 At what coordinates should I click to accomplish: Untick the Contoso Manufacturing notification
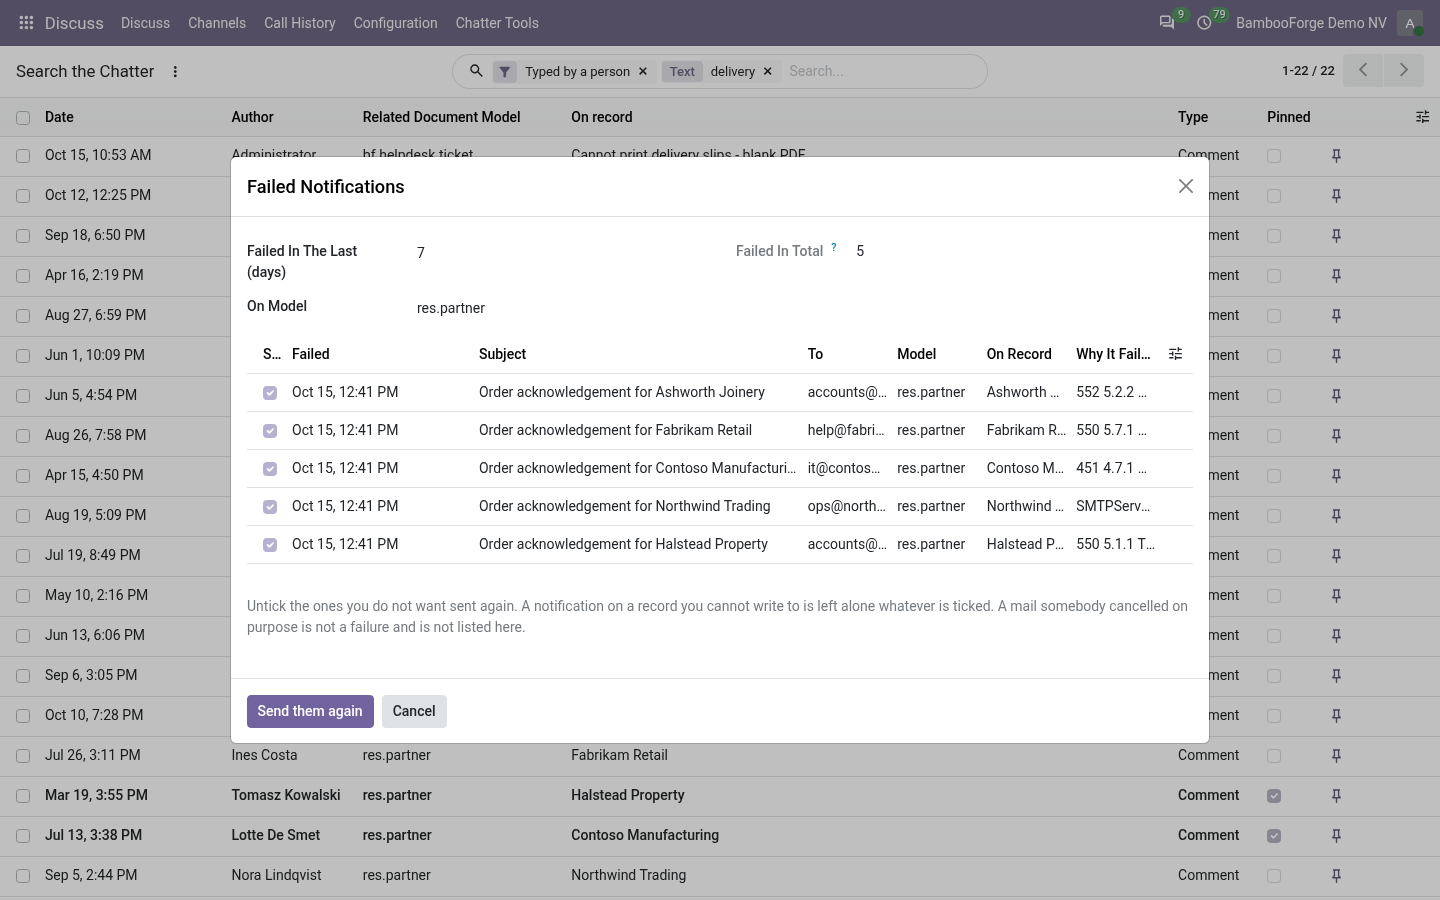[x=270, y=469]
